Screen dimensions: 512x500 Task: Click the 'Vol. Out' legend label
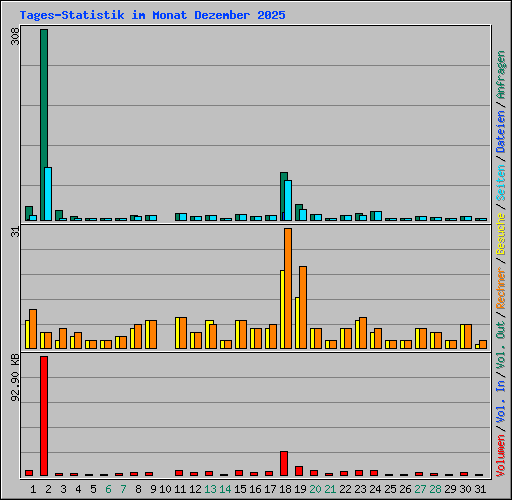click(x=501, y=345)
